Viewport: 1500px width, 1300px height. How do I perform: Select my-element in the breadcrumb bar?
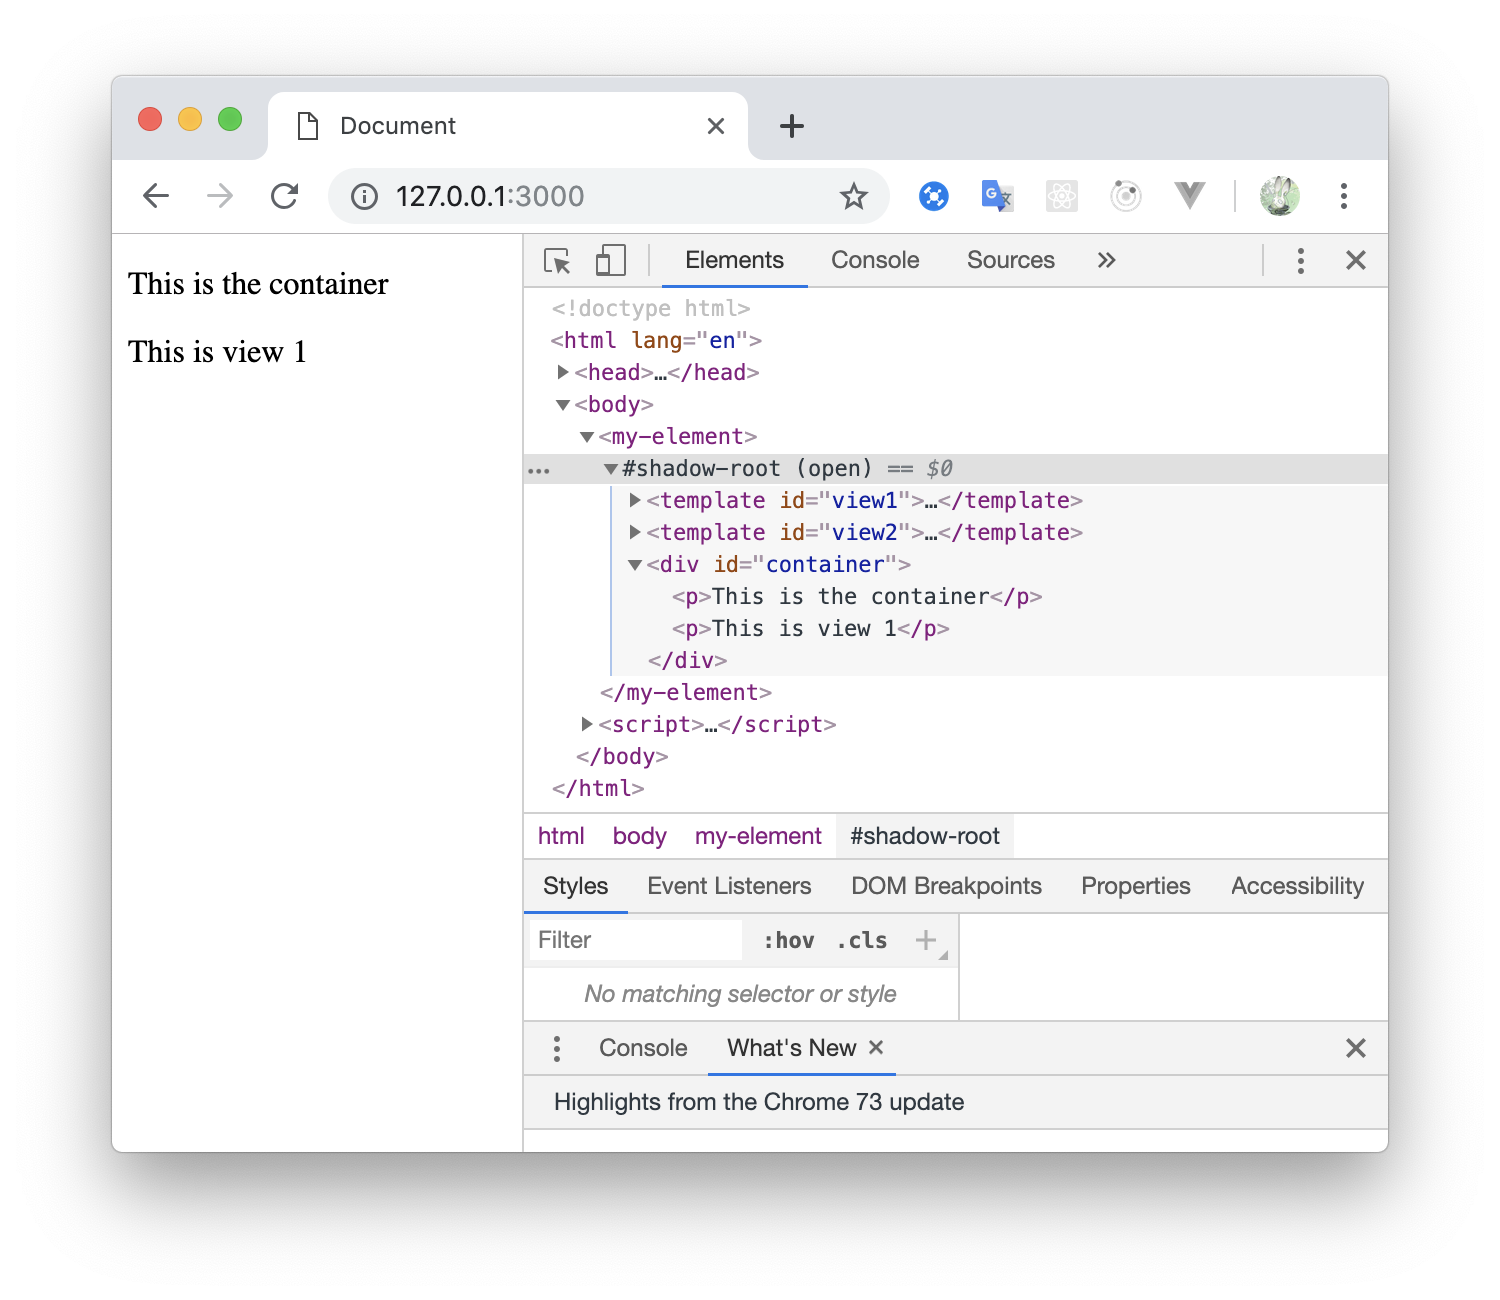(757, 836)
